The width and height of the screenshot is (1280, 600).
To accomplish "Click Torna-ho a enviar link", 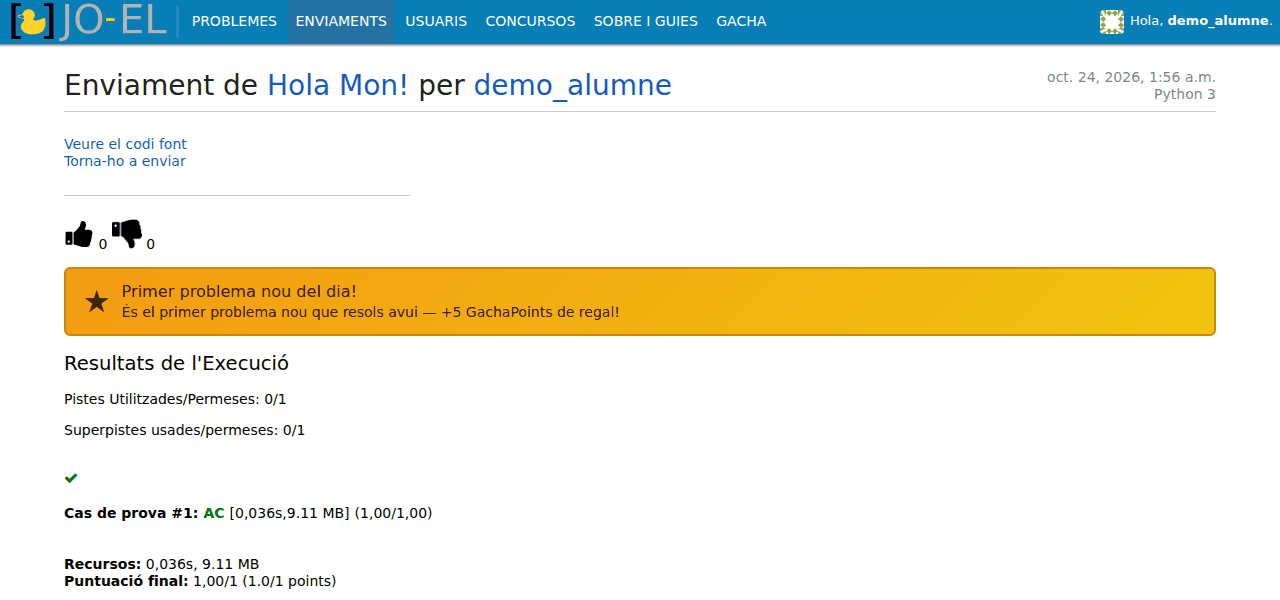I will click(125, 161).
